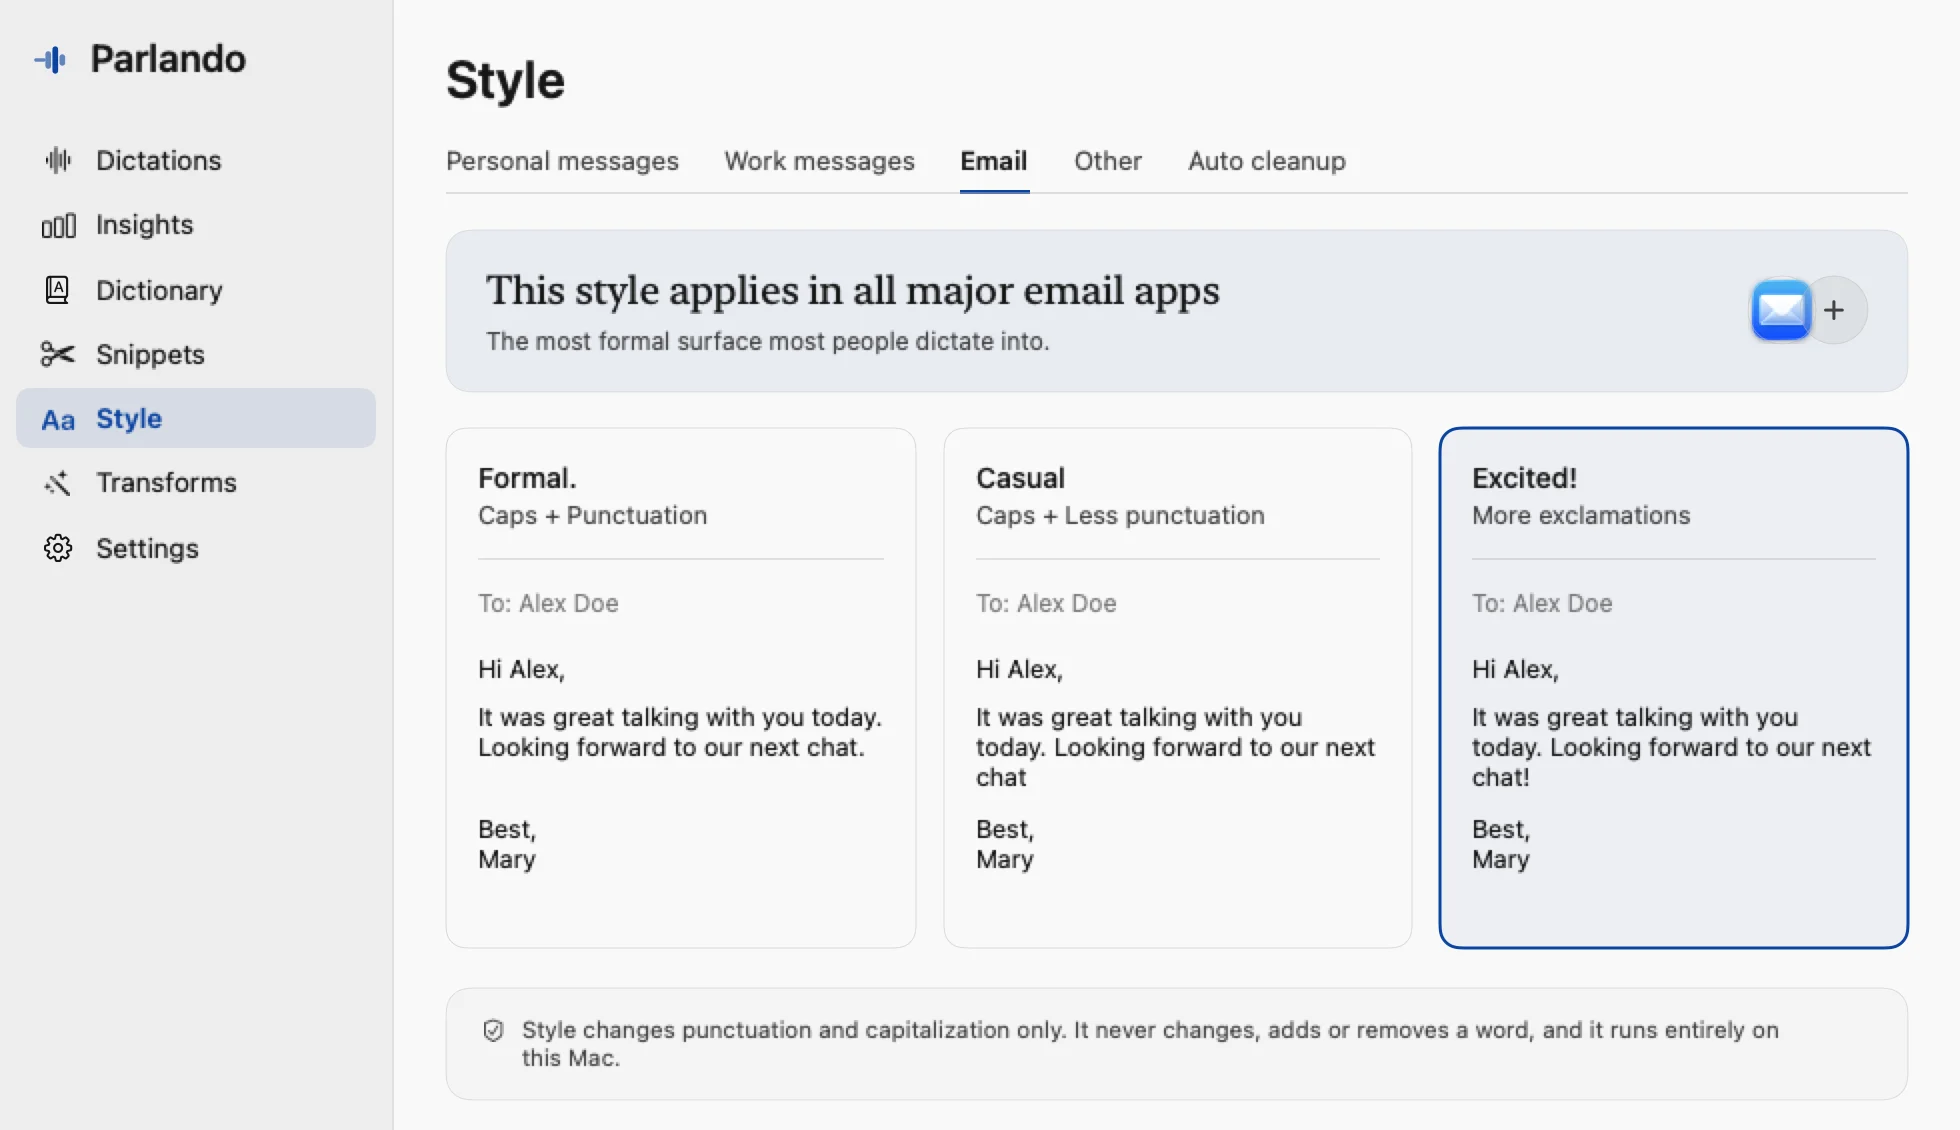Click the Settings gear icon
The image size is (1960, 1130).
point(58,548)
